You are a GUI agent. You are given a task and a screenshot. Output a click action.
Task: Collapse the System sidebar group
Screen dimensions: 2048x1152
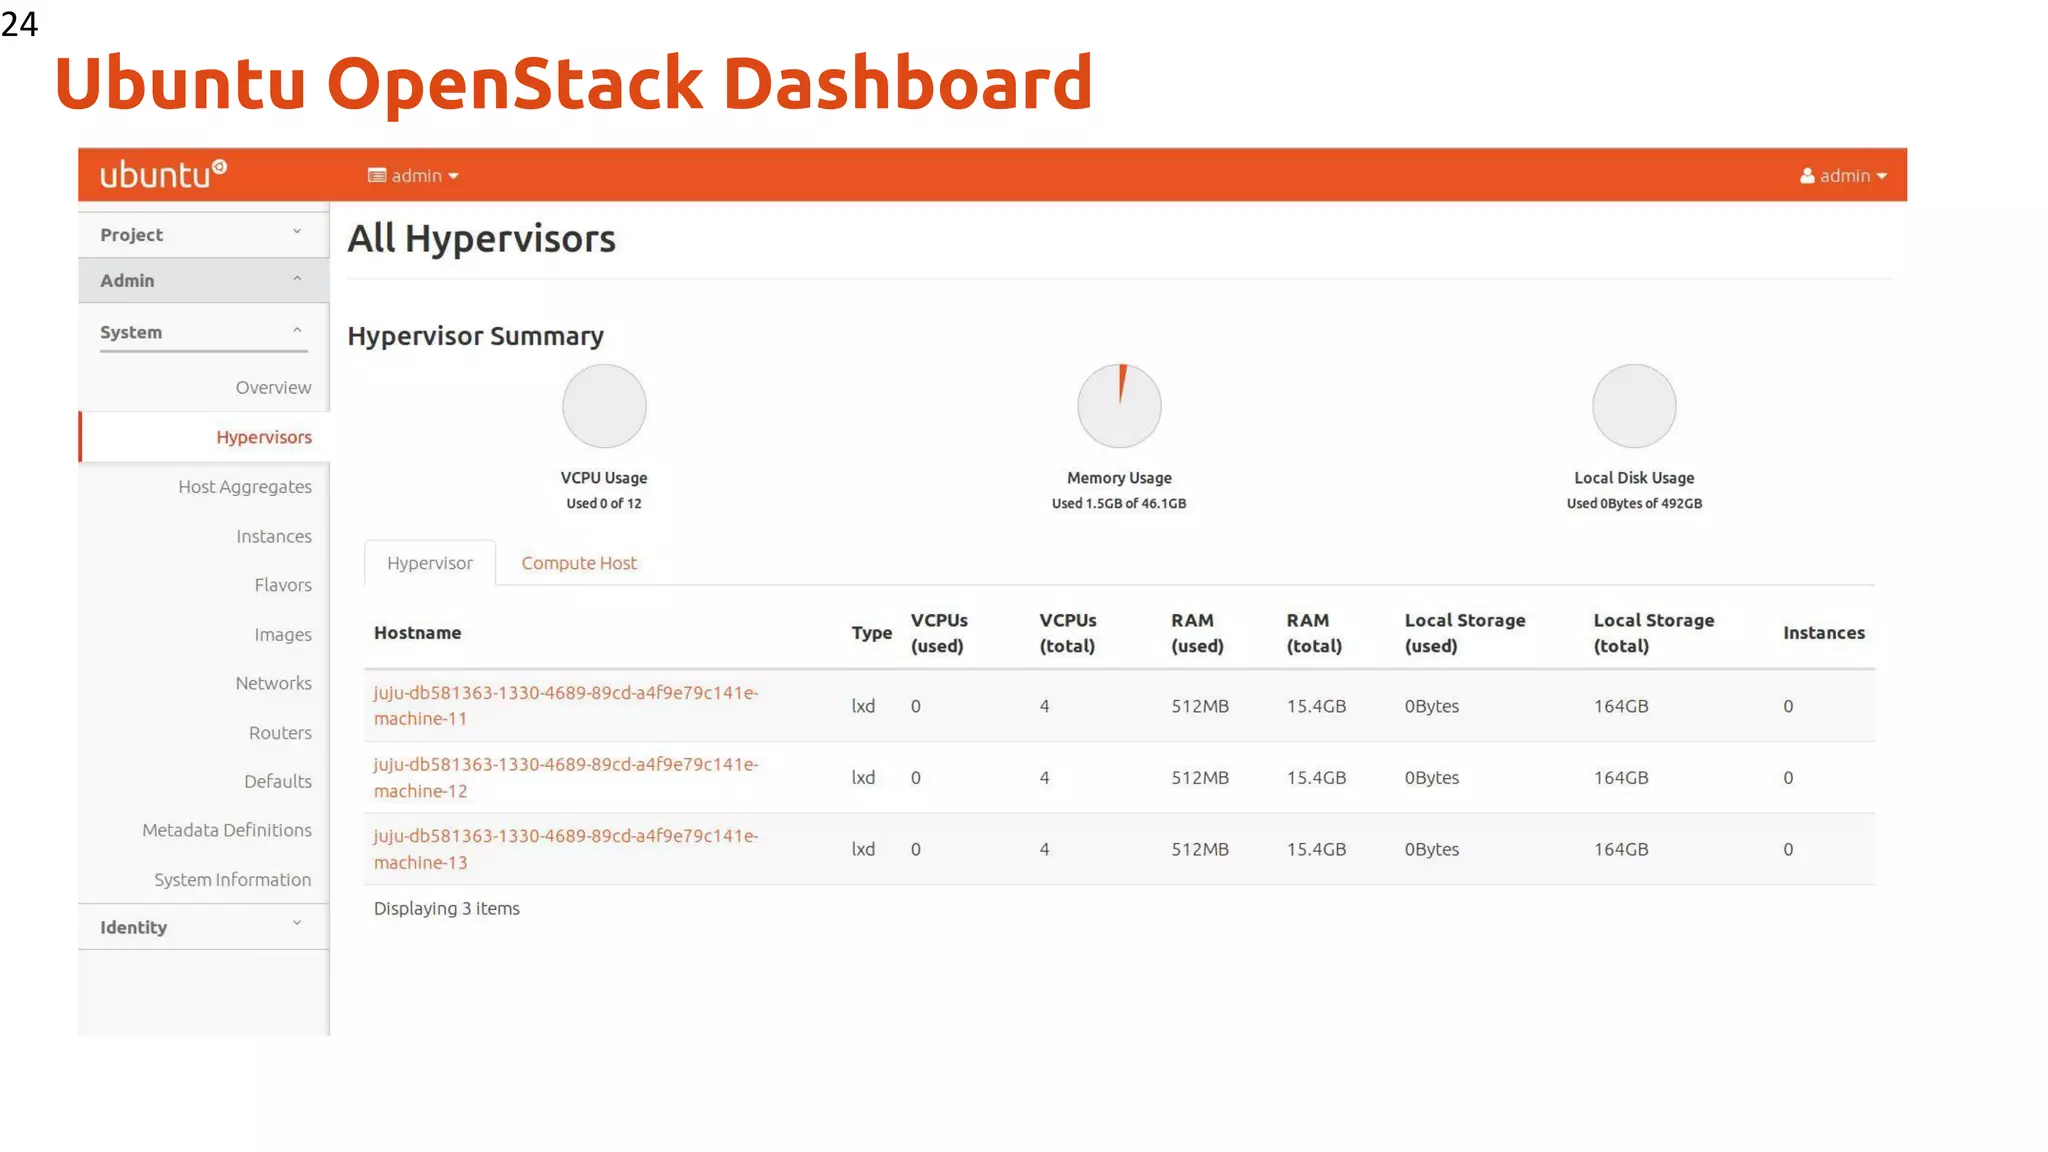pyautogui.click(x=203, y=332)
